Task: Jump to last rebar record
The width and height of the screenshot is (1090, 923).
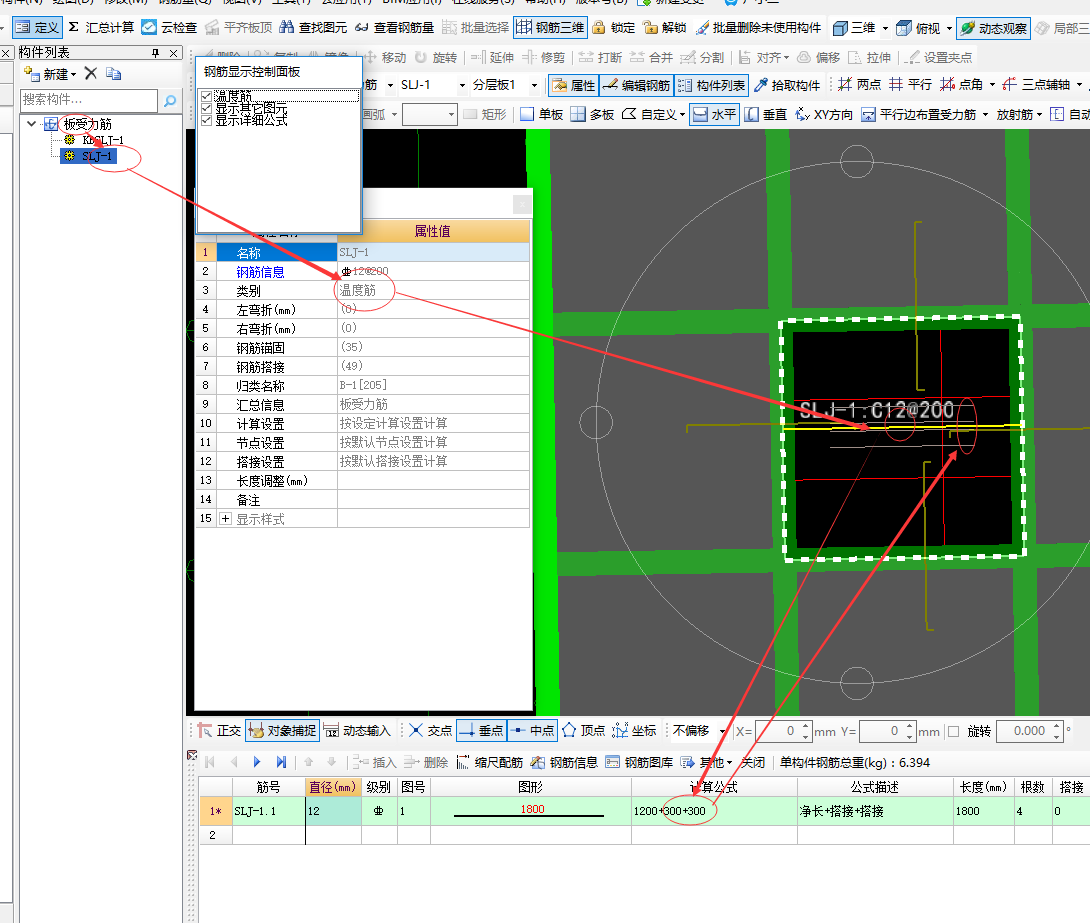Action: click(281, 762)
